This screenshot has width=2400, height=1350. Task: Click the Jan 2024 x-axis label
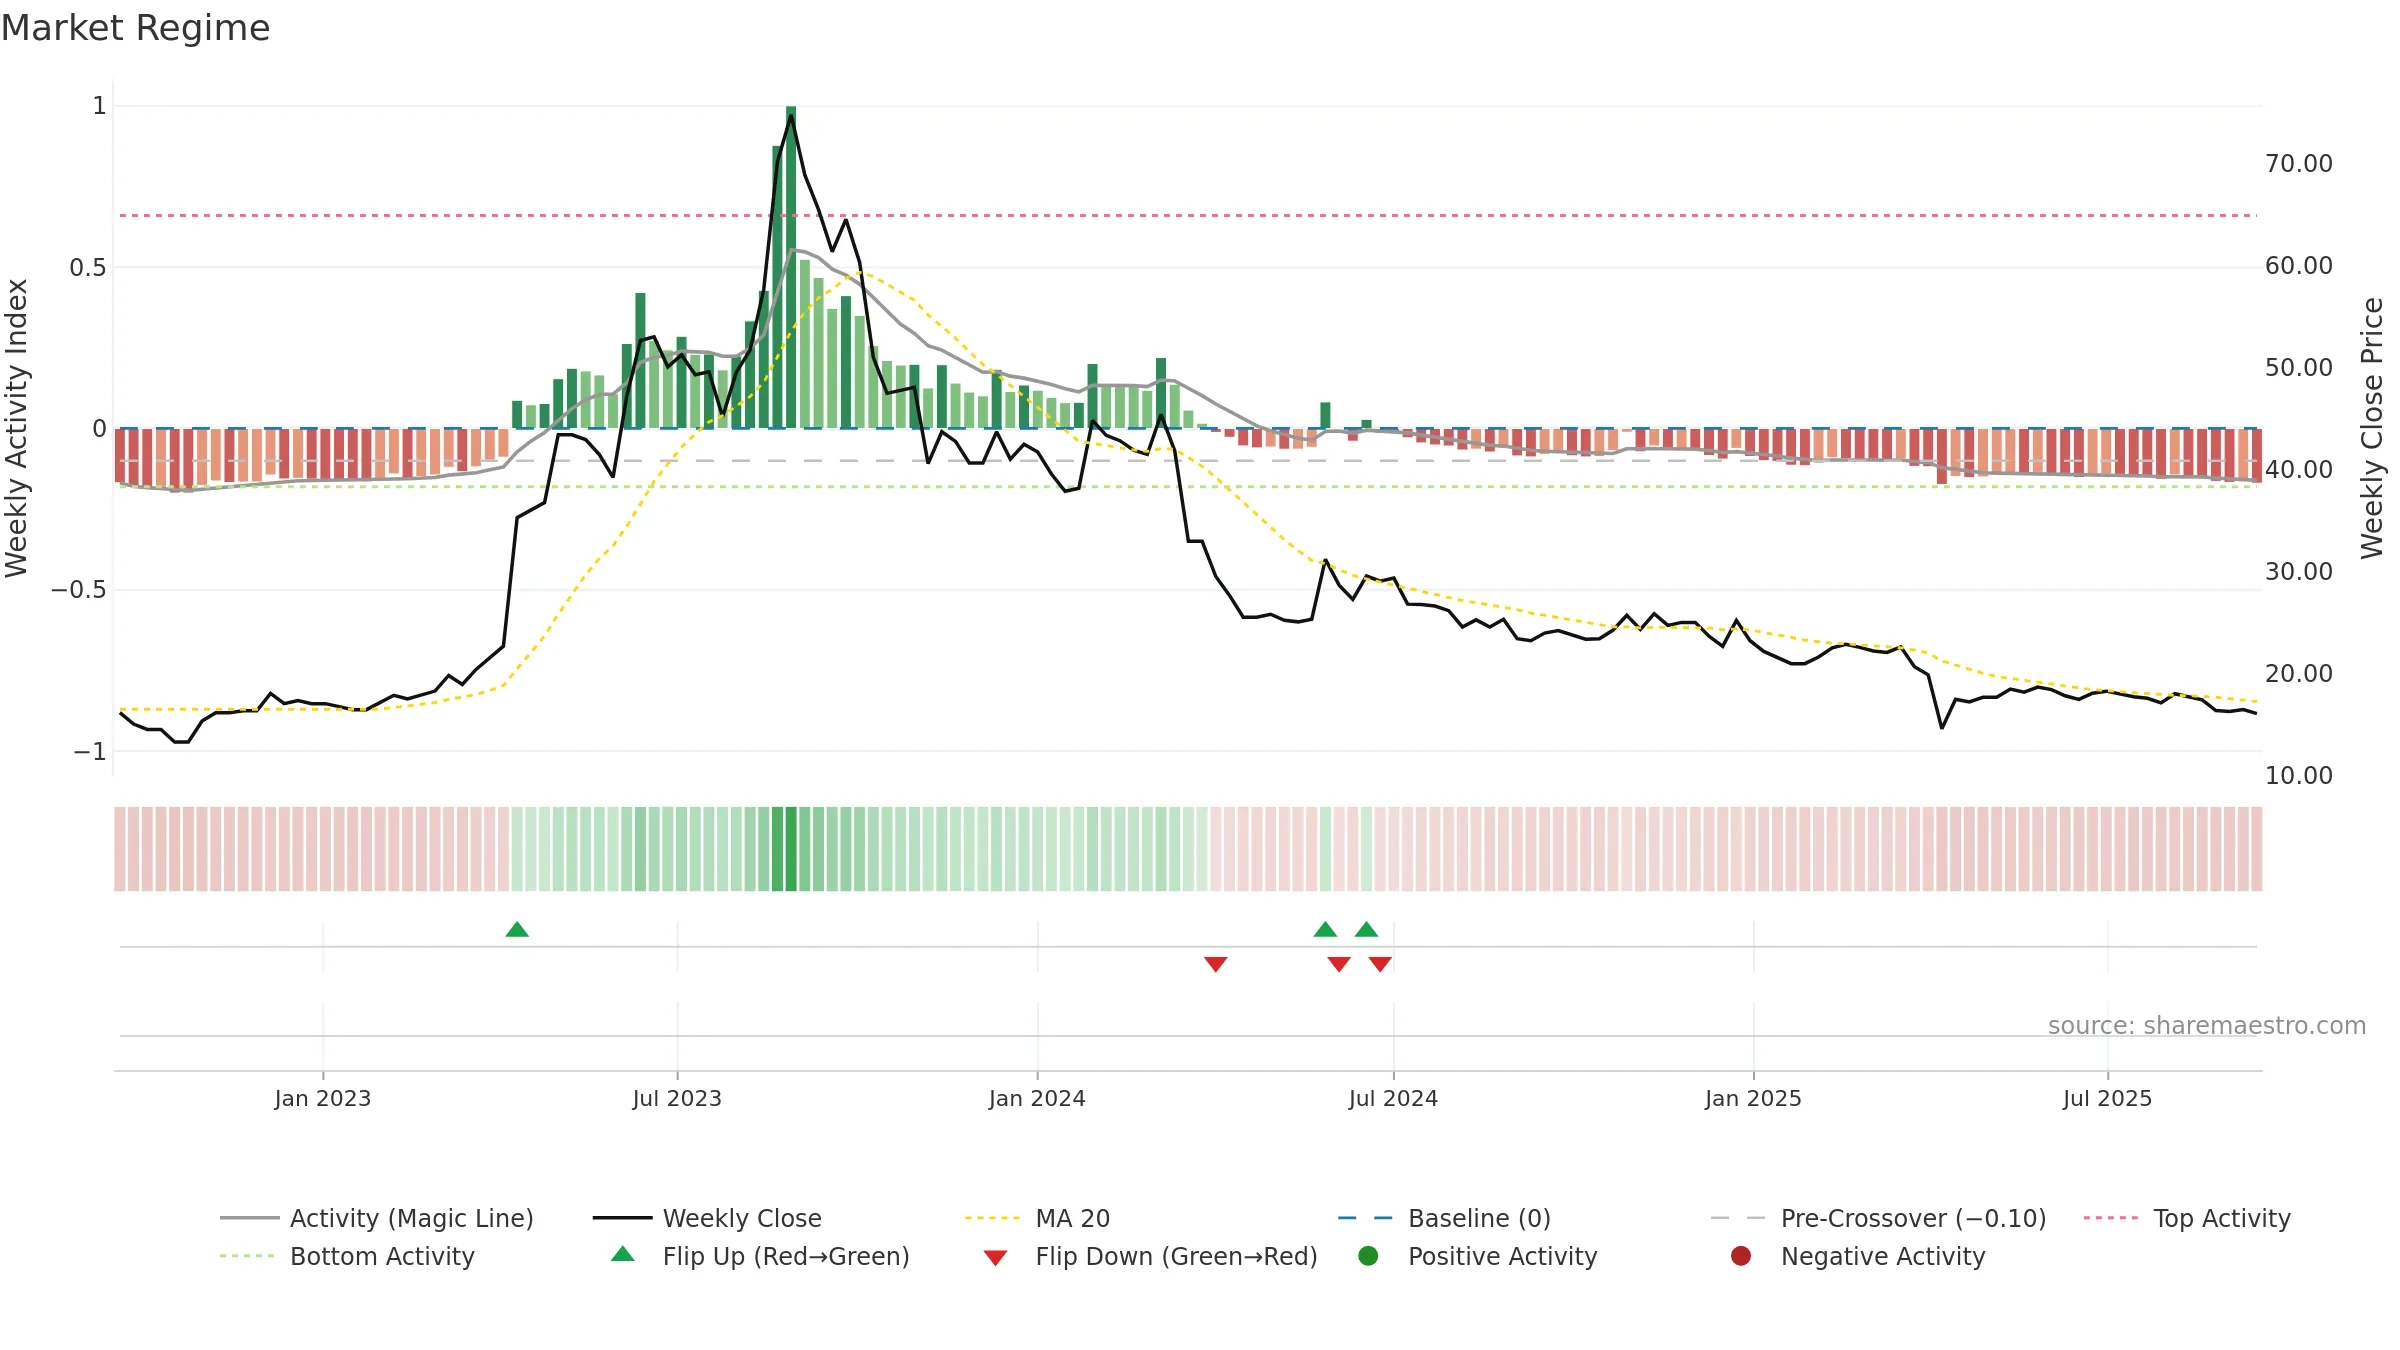point(1037,1099)
